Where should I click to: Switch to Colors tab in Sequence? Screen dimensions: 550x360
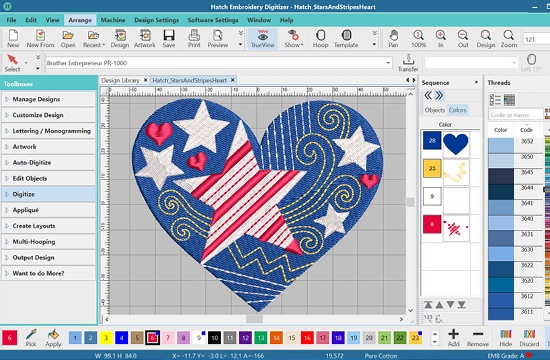click(x=457, y=110)
